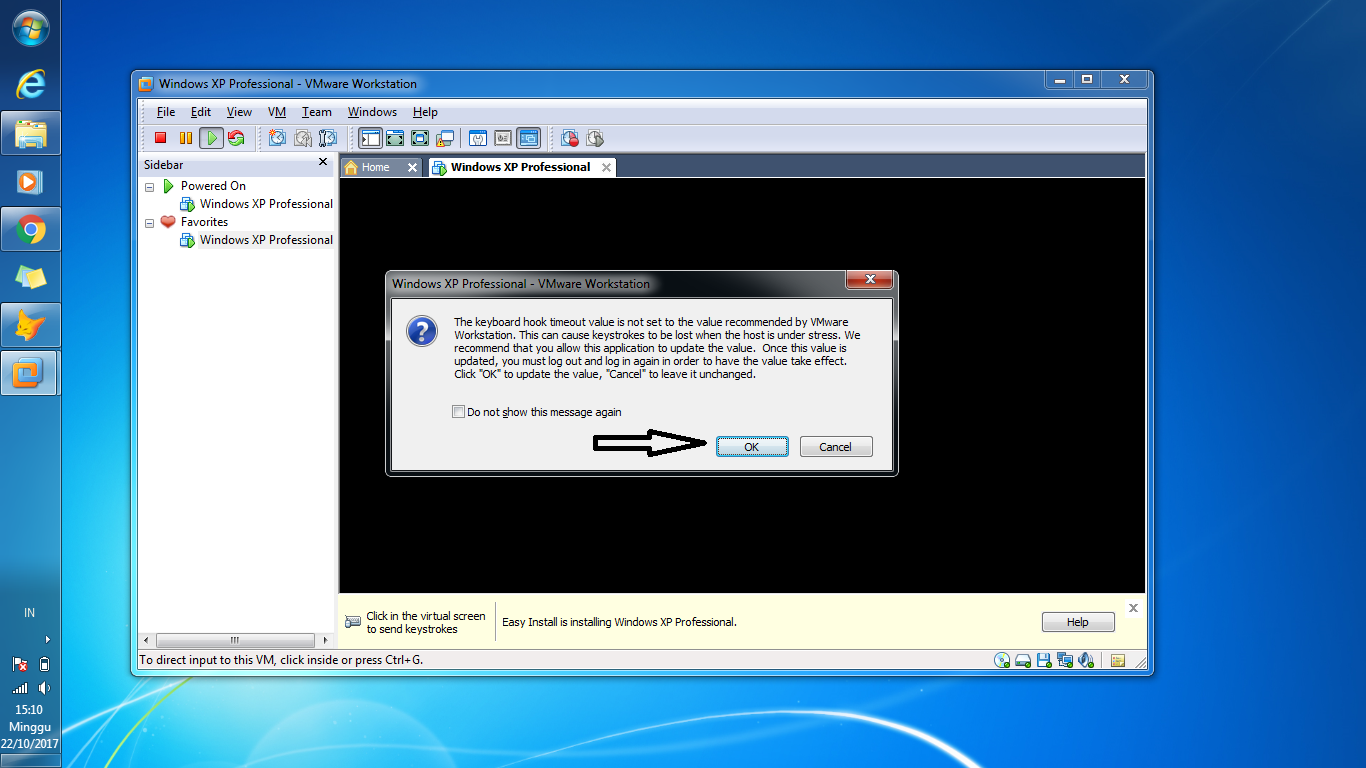Reset the virtual machine

click(236, 138)
